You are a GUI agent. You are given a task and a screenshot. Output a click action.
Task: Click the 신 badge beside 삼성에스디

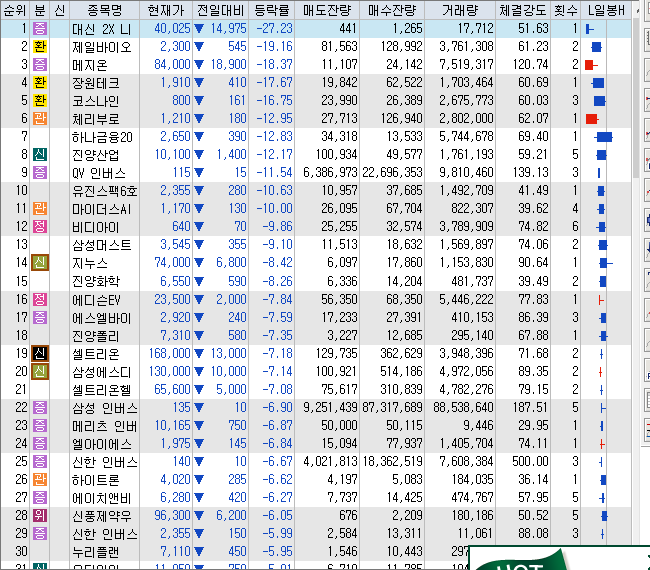pos(40,371)
